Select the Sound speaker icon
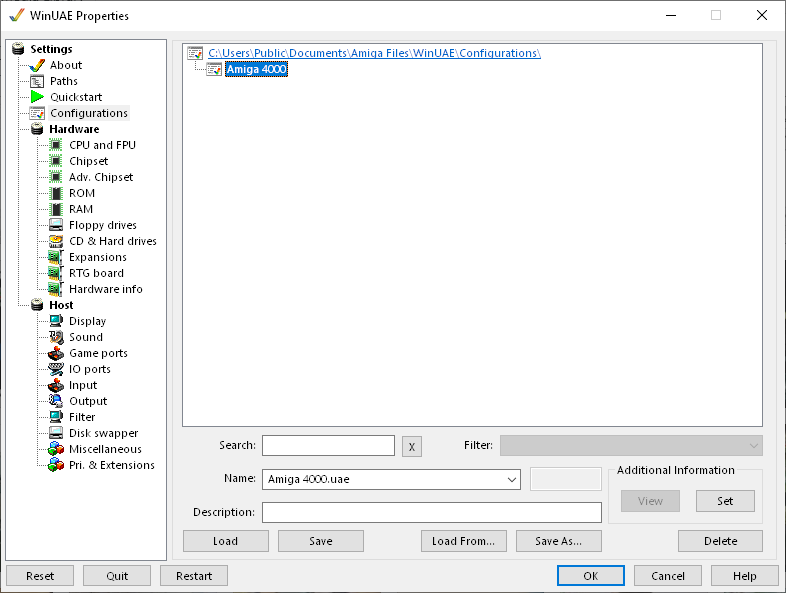The image size is (786, 593). (x=56, y=337)
